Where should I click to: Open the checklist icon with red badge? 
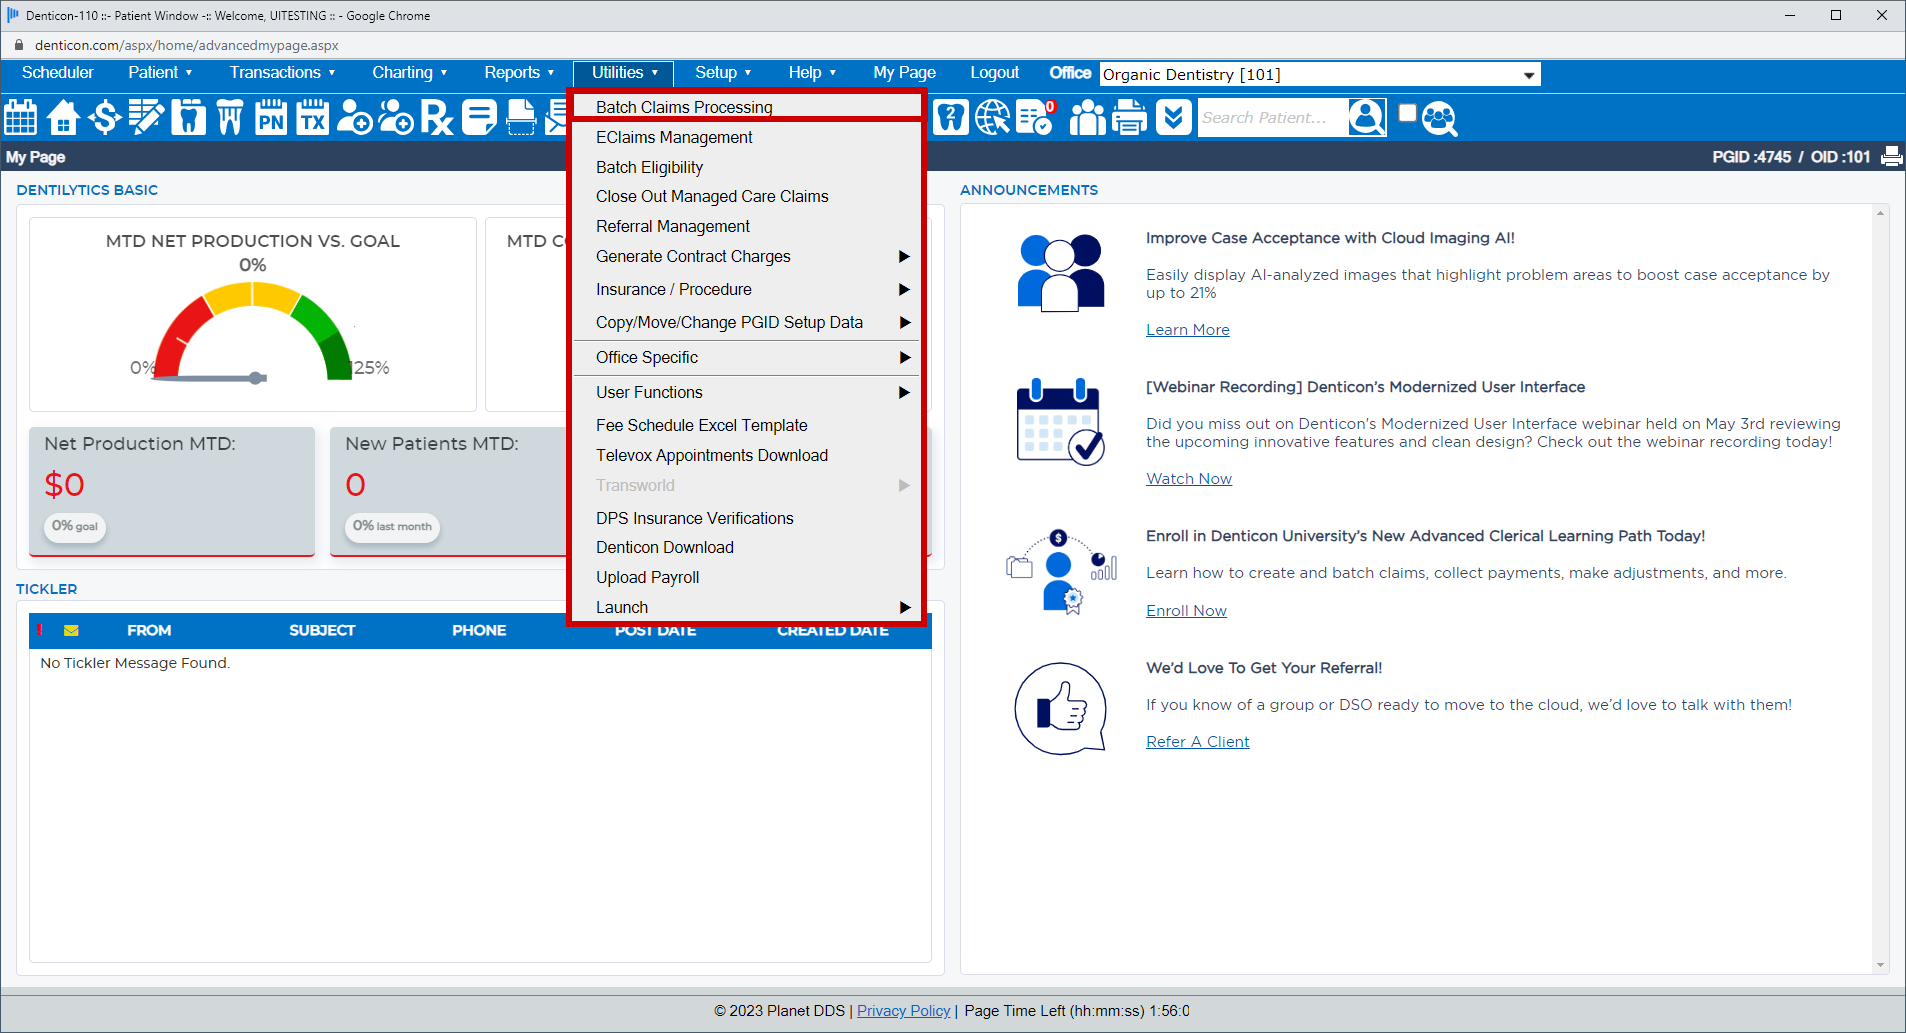(x=1036, y=118)
